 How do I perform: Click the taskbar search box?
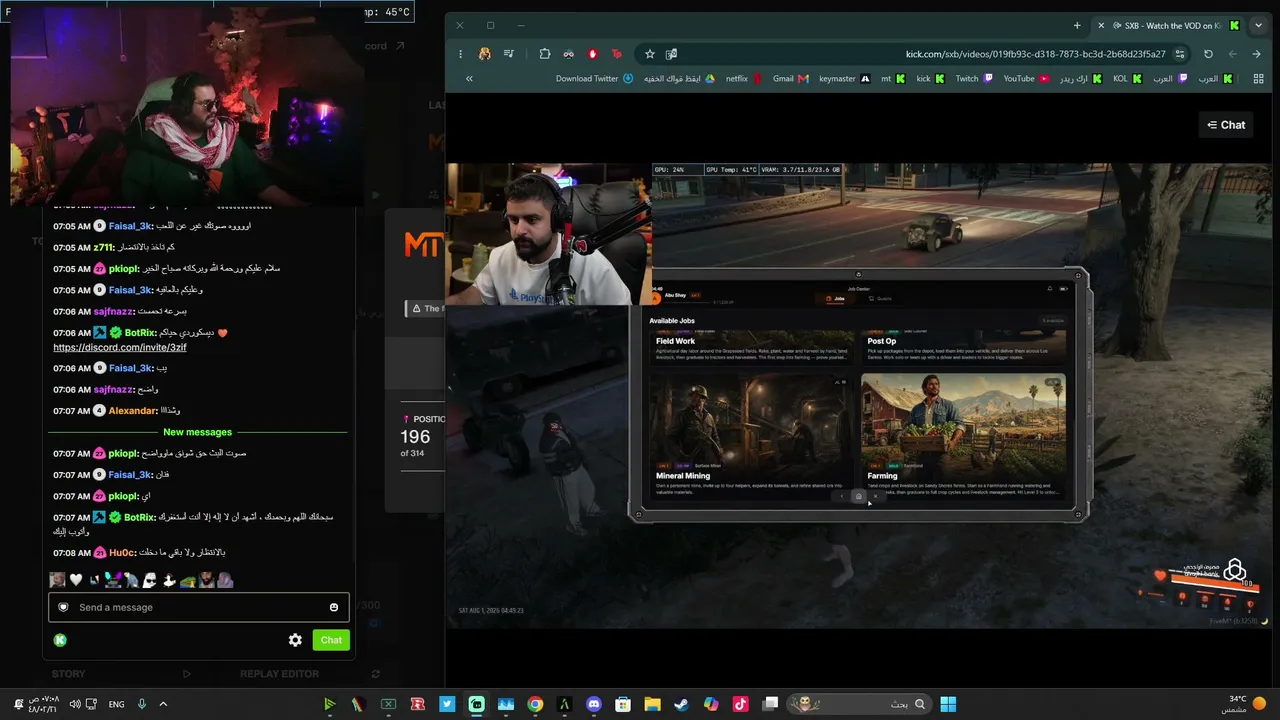tap(860, 704)
